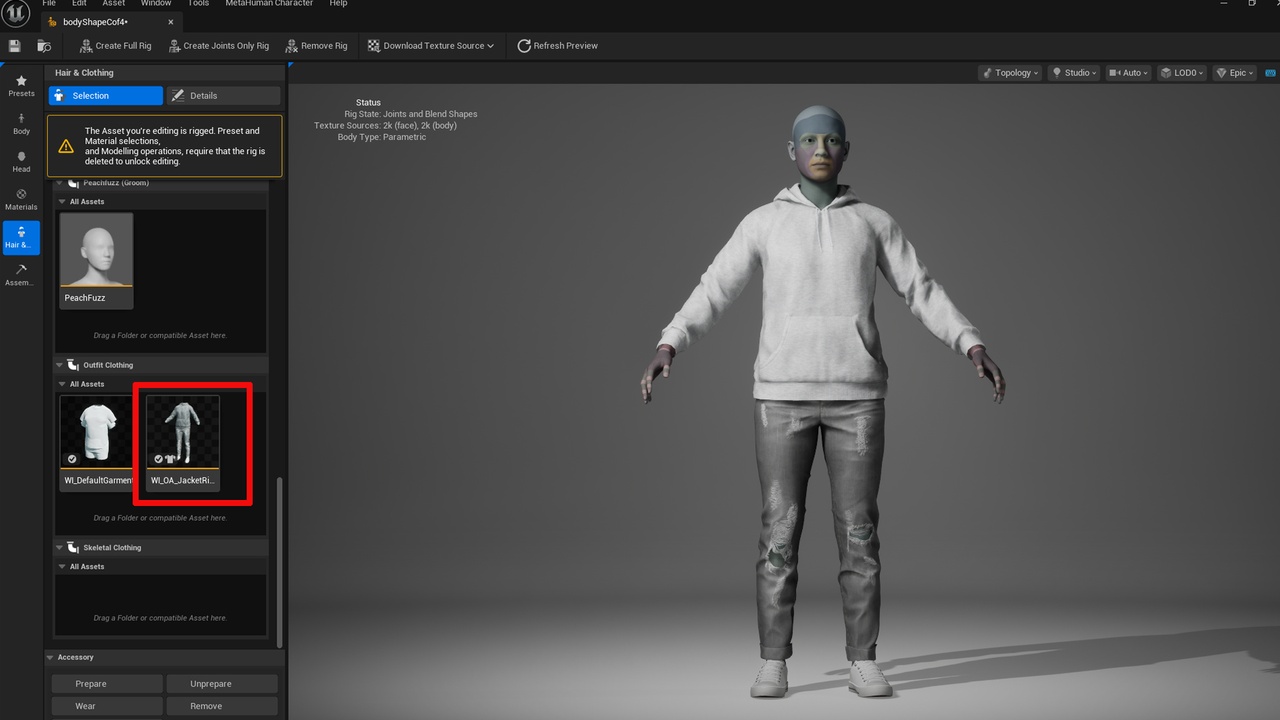
Task: Click the Unprepare button
Action: tap(222, 684)
